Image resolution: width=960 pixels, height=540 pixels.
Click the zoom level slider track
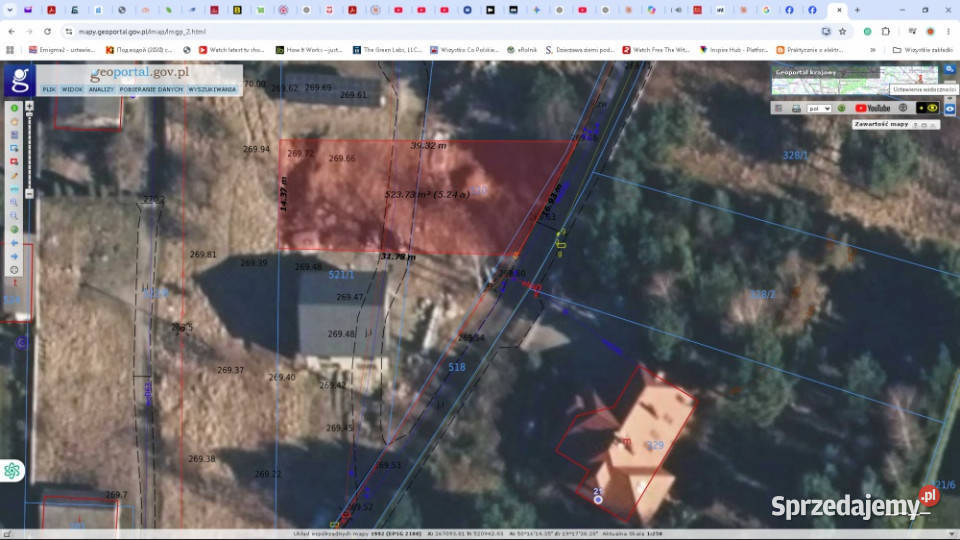tap(29, 150)
